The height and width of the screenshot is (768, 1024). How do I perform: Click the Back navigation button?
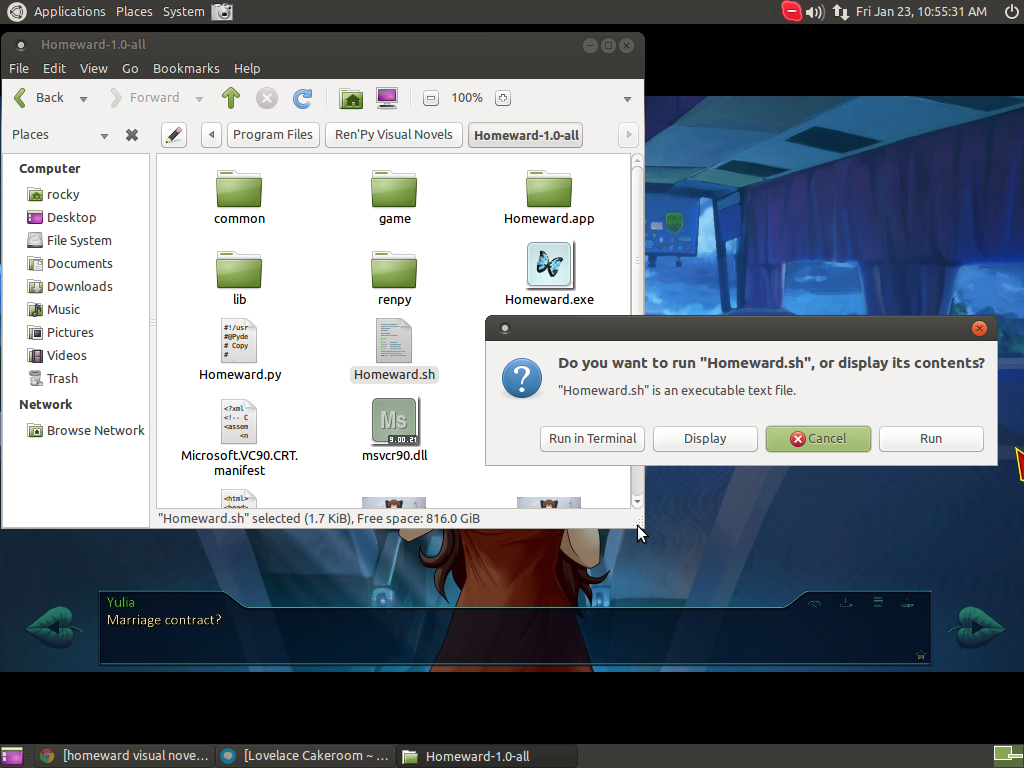point(39,98)
